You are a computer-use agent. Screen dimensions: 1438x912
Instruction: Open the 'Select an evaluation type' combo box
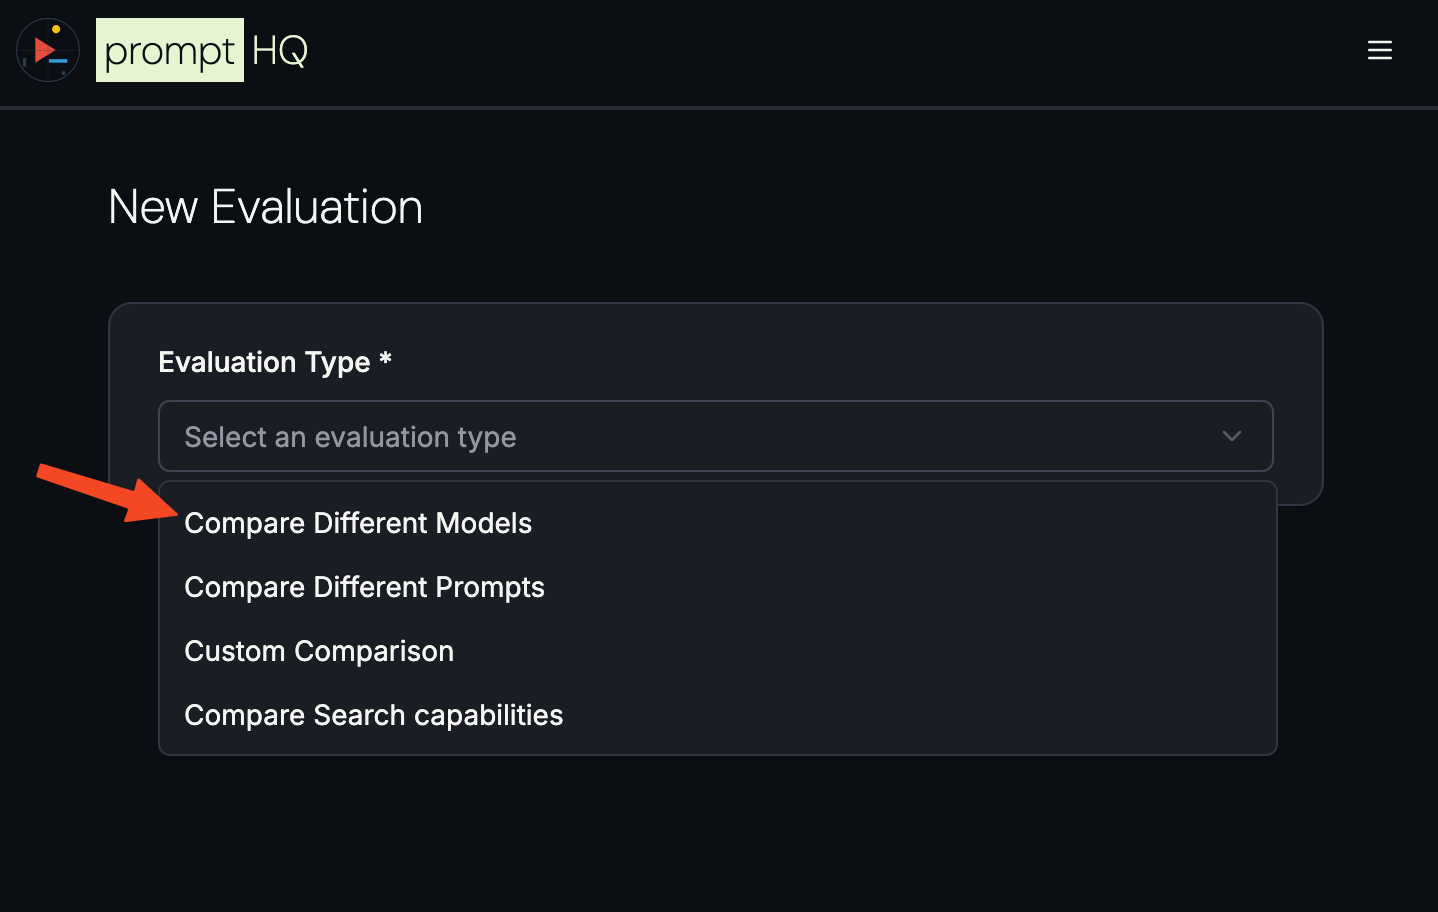click(x=715, y=436)
